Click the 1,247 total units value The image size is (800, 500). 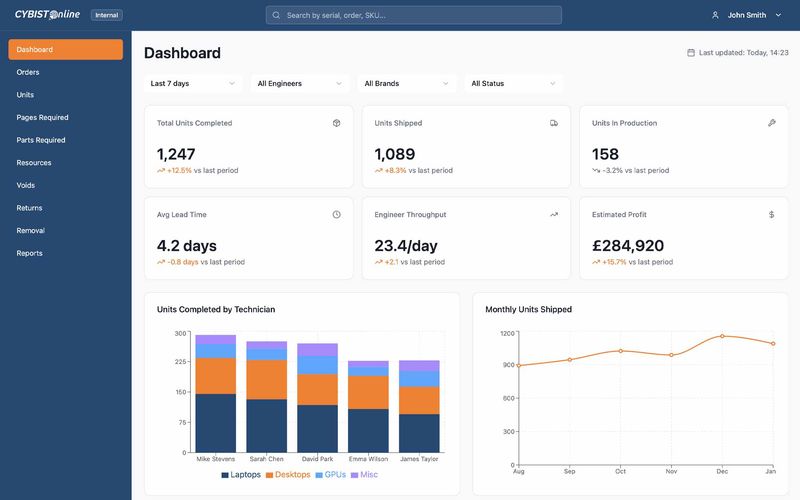point(176,154)
